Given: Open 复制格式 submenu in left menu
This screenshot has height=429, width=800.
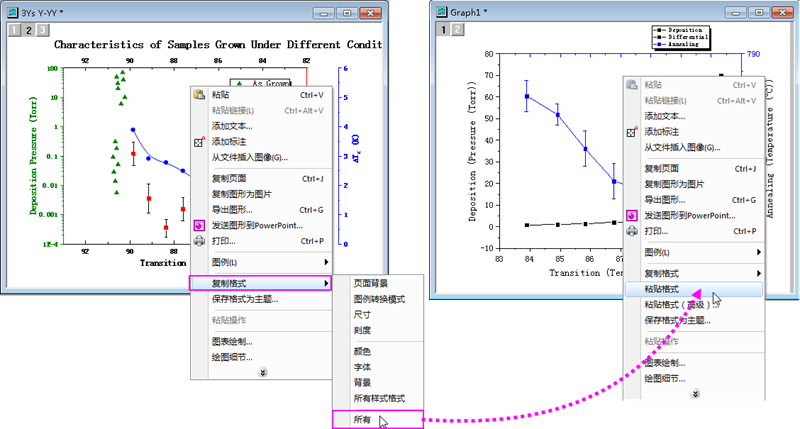Looking at the screenshot, I should coord(261,283).
